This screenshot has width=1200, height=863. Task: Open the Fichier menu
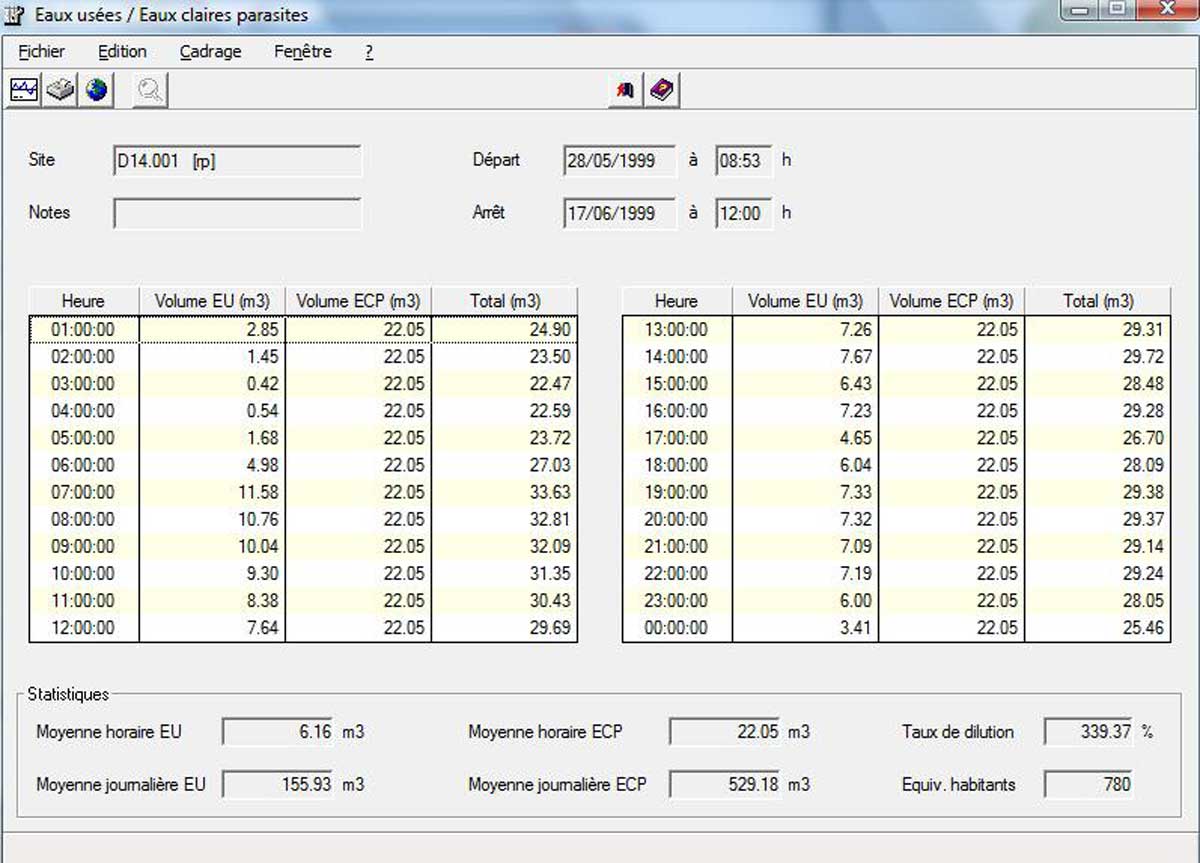coord(41,52)
